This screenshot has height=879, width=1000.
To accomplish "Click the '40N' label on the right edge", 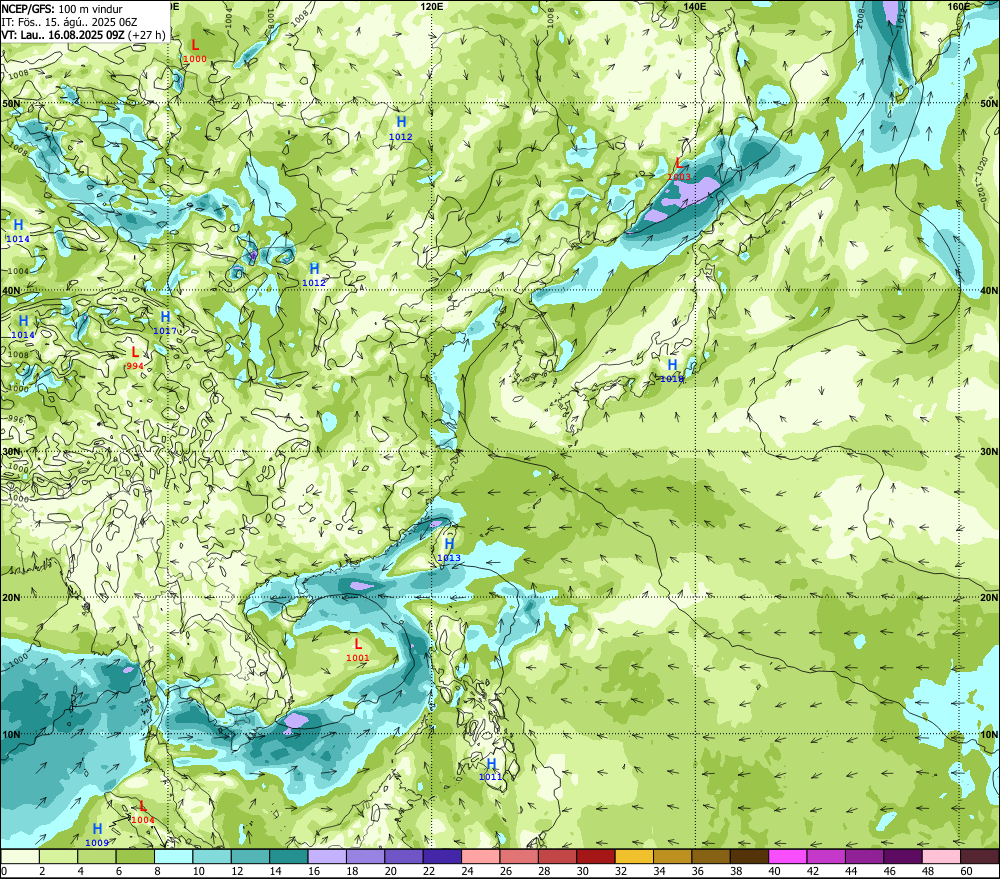I will pyautogui.click(x=989, y=291).
